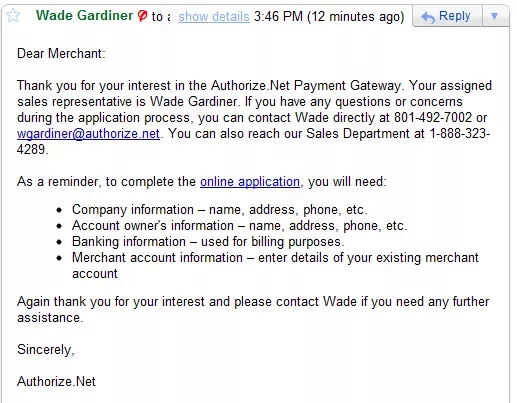Open the show details link

(214, 16)
